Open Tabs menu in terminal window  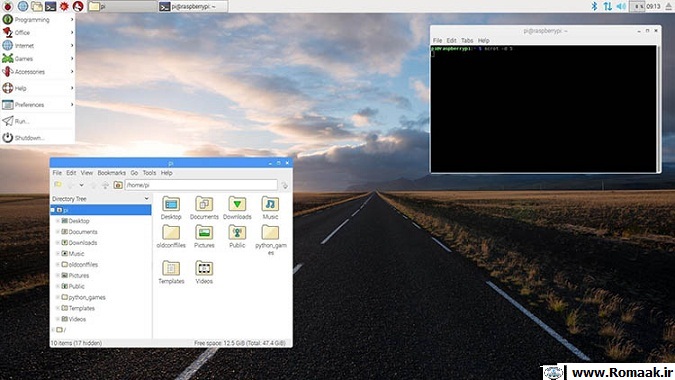coord(467,40)
